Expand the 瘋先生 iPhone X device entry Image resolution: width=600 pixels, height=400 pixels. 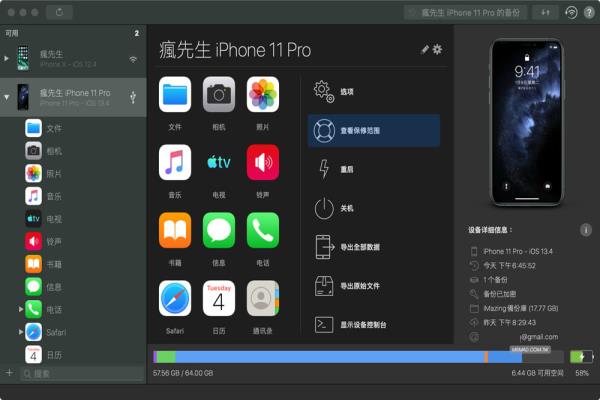click(x=6, y=58)
